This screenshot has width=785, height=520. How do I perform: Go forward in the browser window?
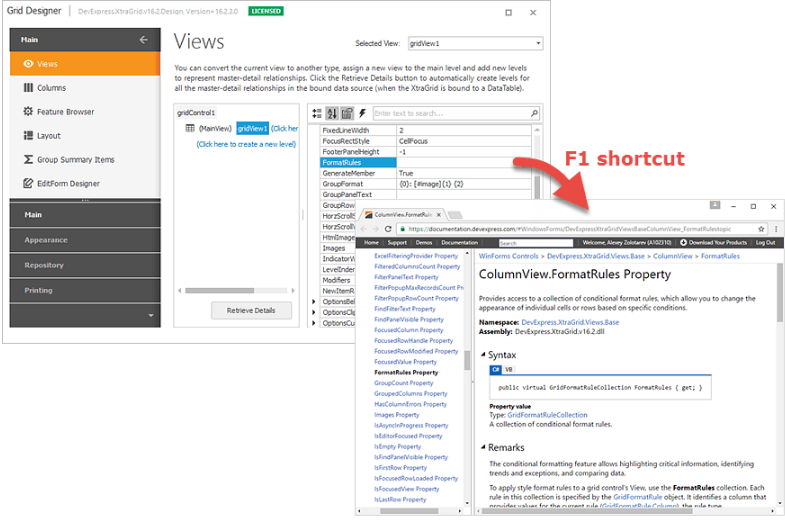(375, 229)
